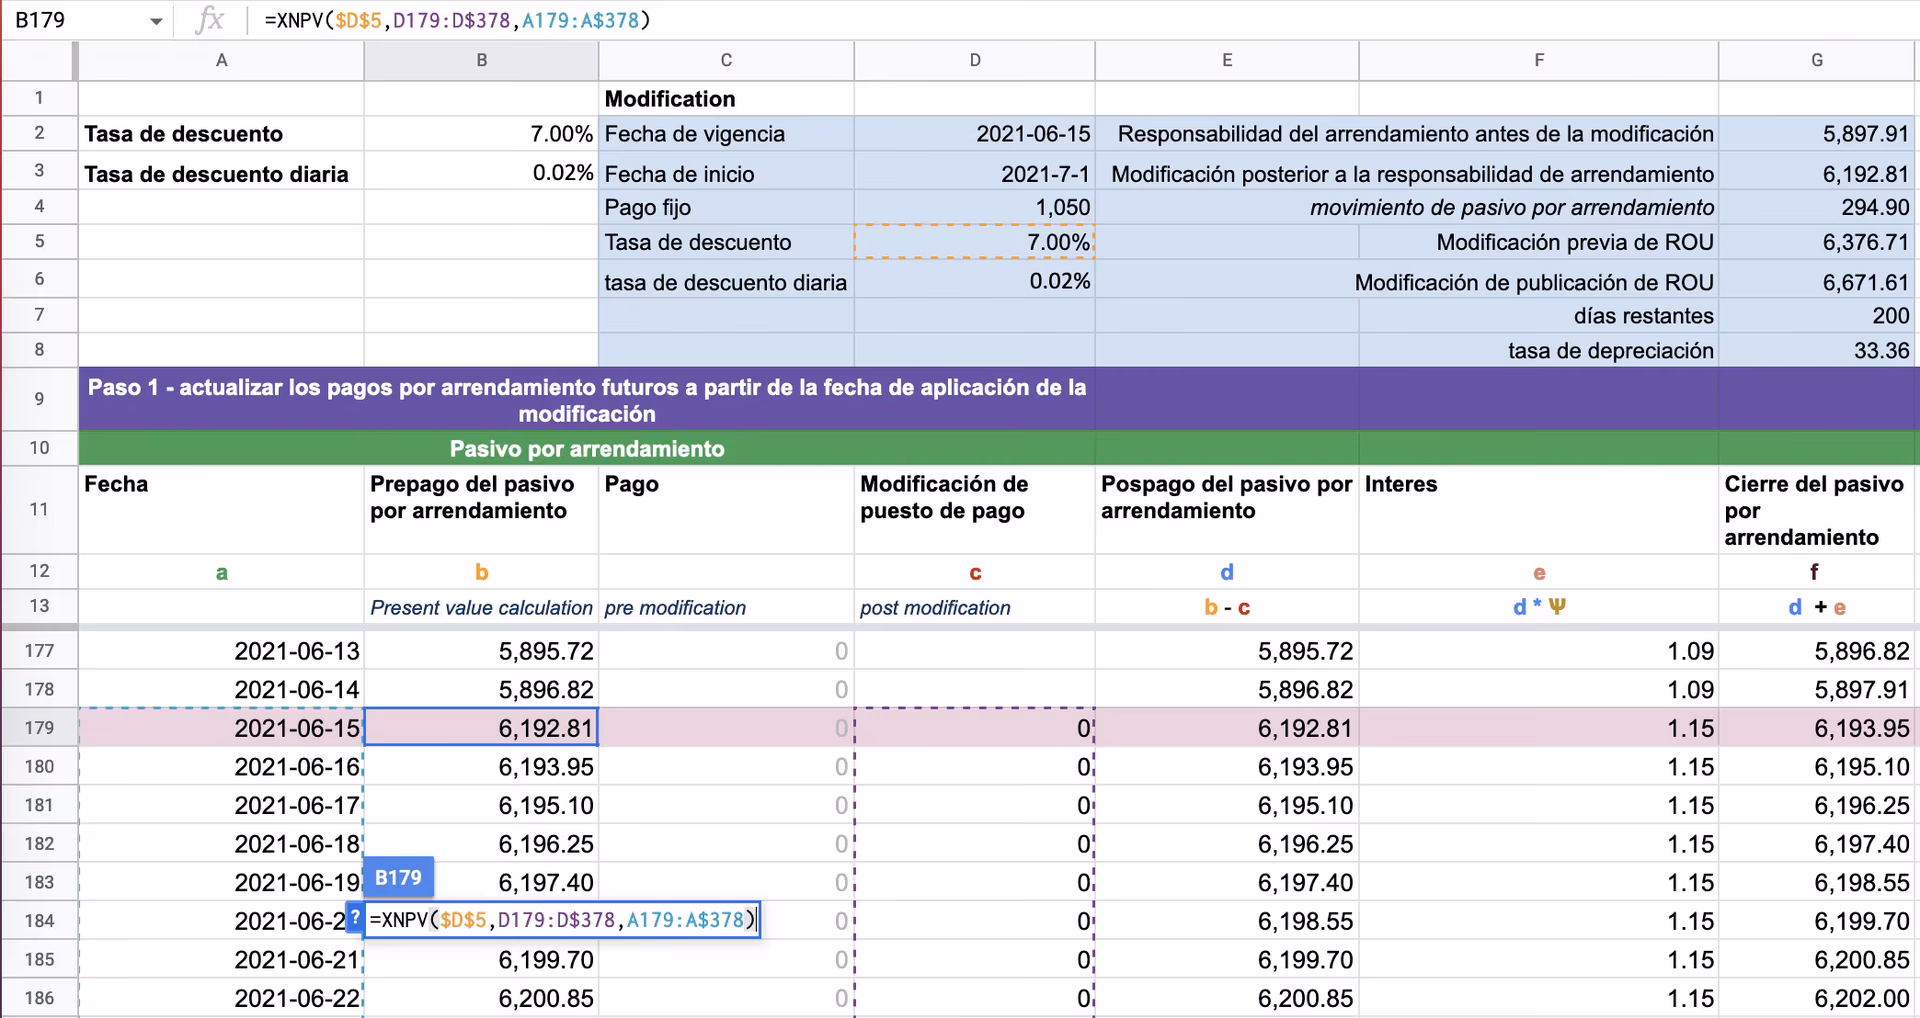Click the XNPV formula text being edited
Screen dimensions: 1920x1018
click(560, 919)
